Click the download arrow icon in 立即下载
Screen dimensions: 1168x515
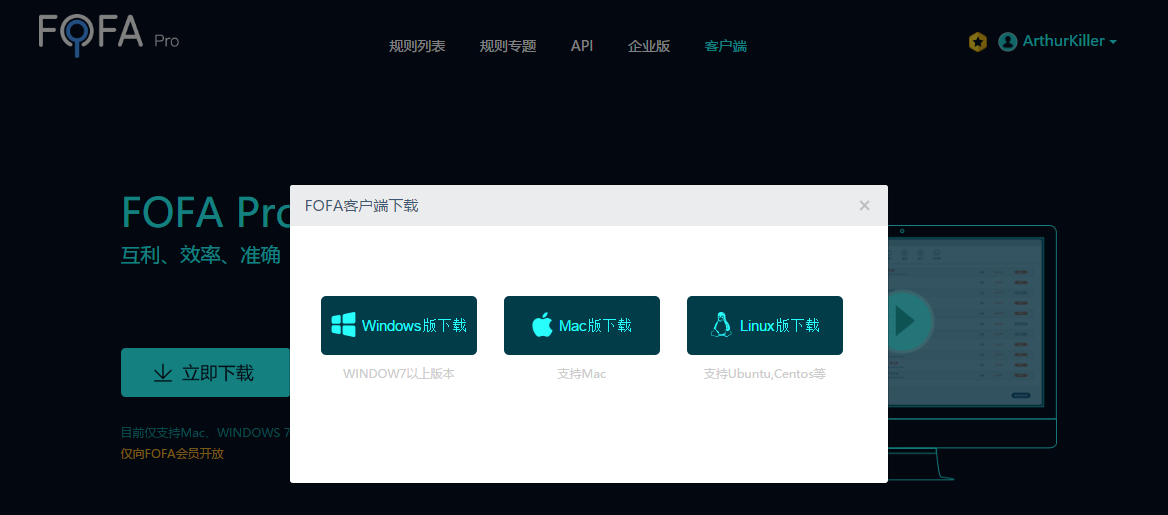(x=162, y=373)
